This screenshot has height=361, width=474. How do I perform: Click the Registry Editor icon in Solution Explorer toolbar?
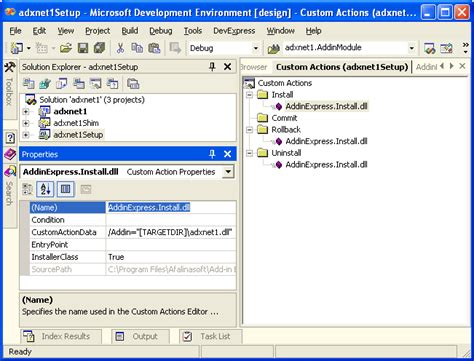tap(45, 84)
